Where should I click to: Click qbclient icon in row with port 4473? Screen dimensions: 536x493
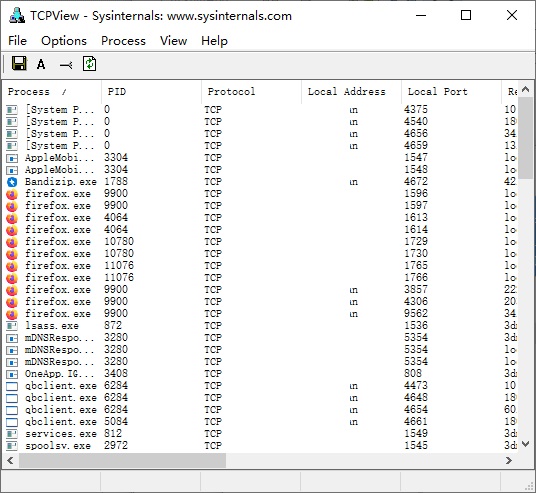pos(12,386)
